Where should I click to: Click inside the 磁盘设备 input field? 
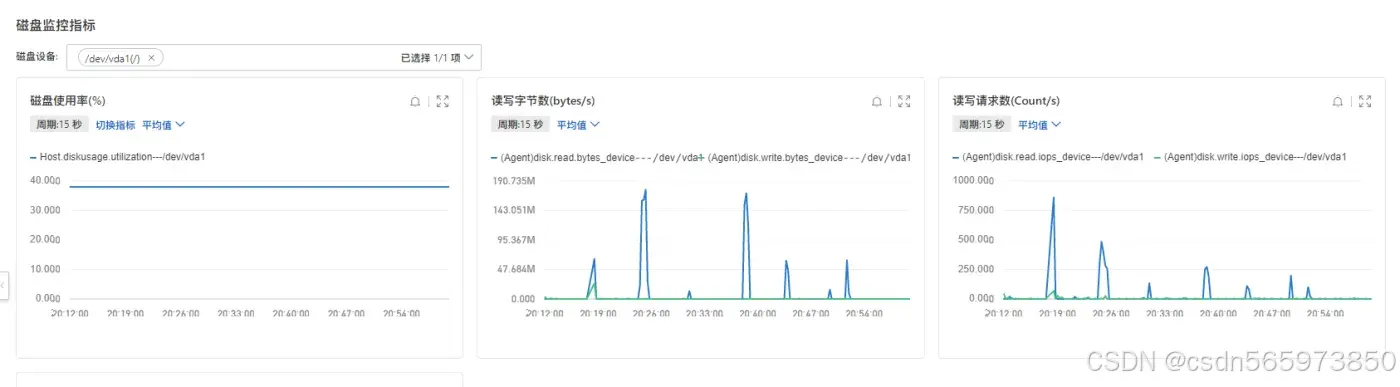click(274, 58)
